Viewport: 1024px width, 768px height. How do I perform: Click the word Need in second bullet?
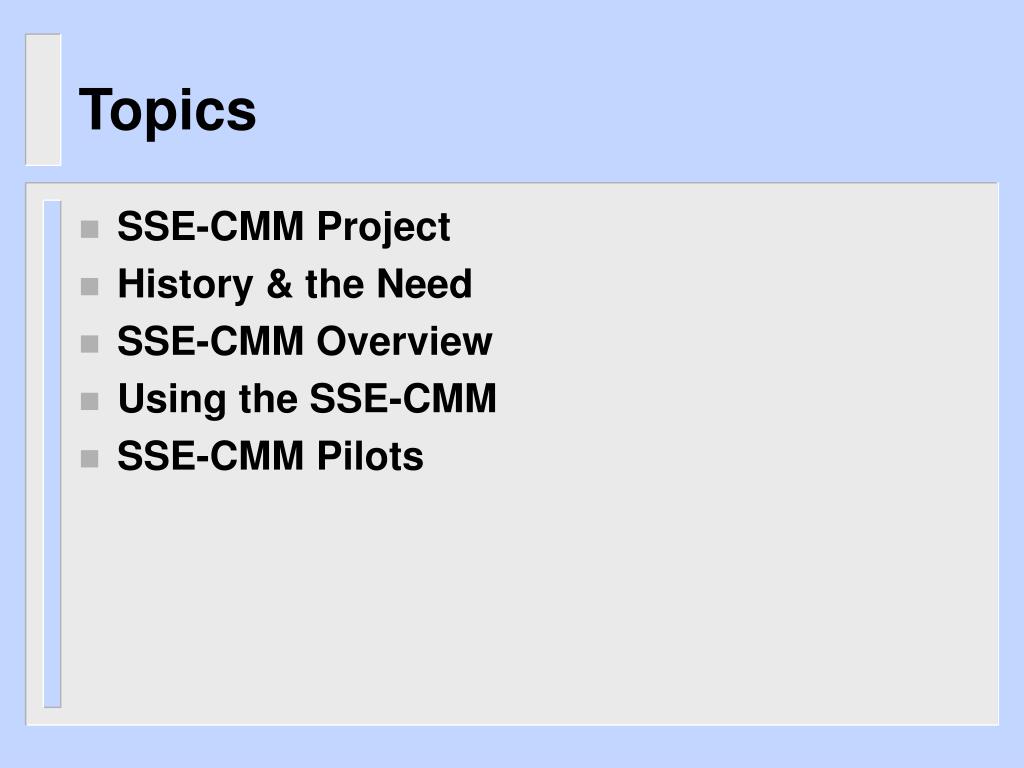[424, 284]
